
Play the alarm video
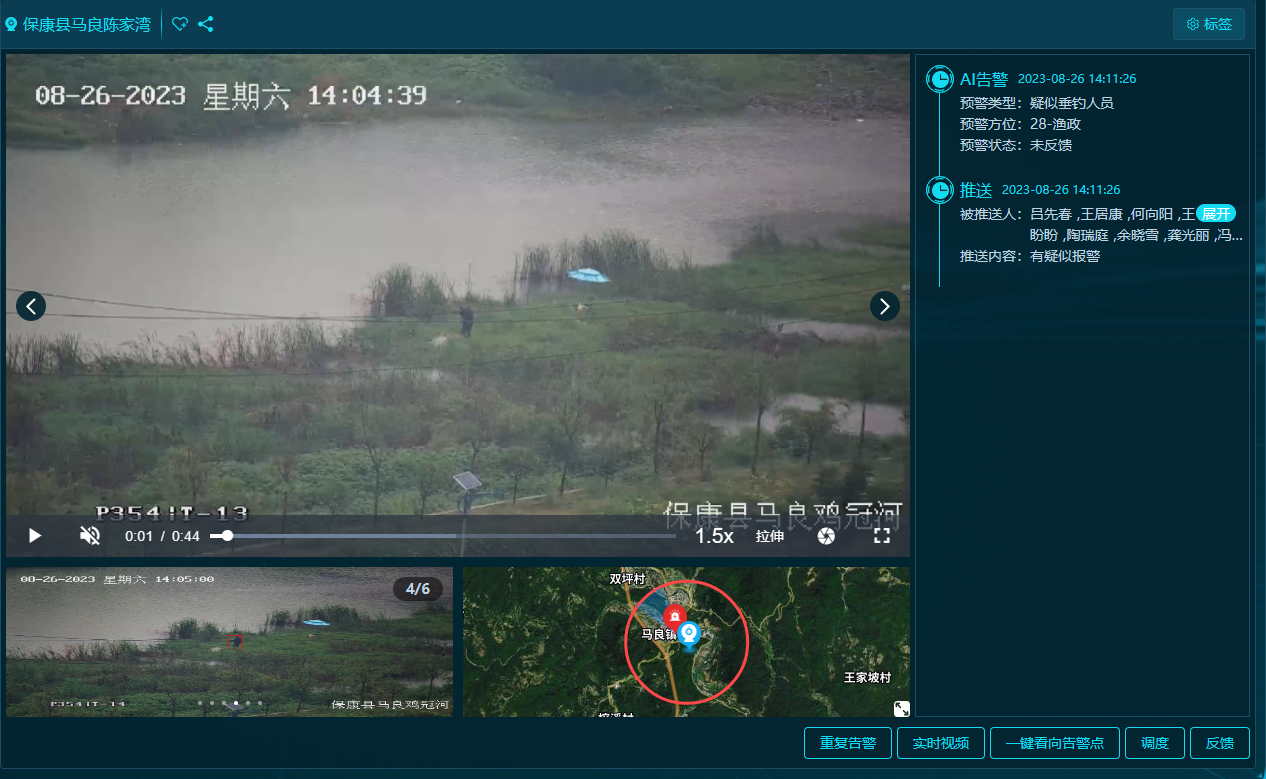coord(35,536)
